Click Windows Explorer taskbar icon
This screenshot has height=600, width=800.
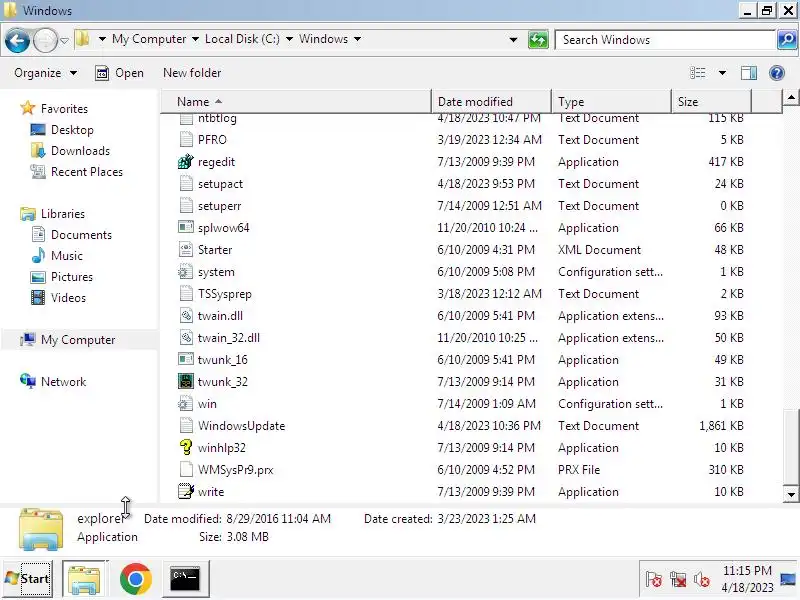click(85, 579)
